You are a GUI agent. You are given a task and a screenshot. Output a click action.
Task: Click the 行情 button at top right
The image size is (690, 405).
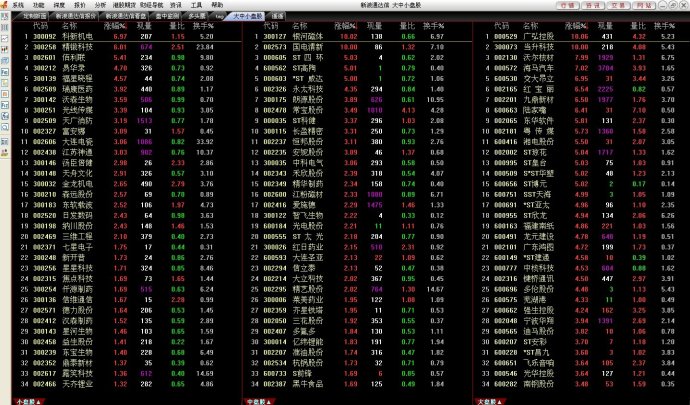(x=568, y=5)
